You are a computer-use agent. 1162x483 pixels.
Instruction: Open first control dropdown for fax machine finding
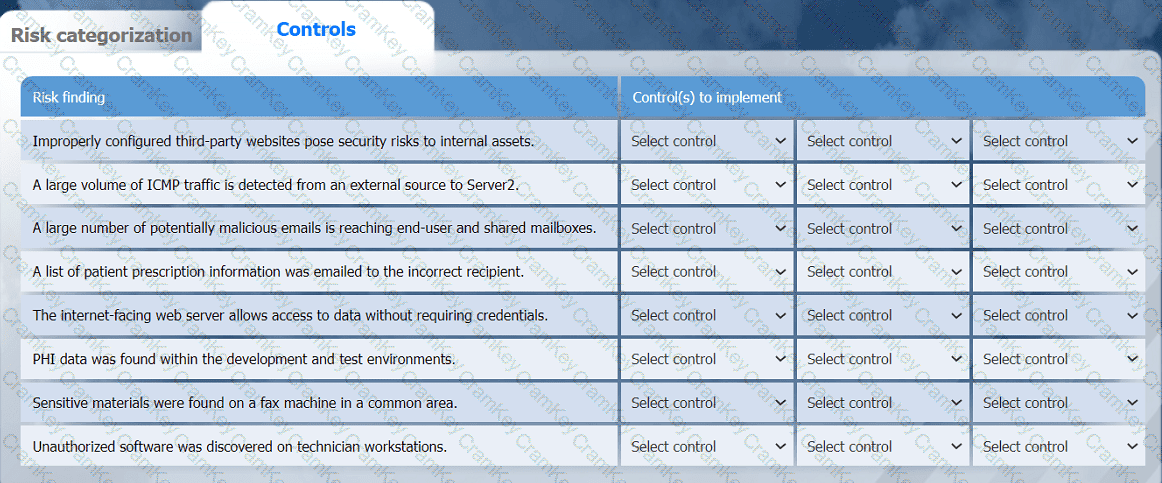(x=708, y=403)
